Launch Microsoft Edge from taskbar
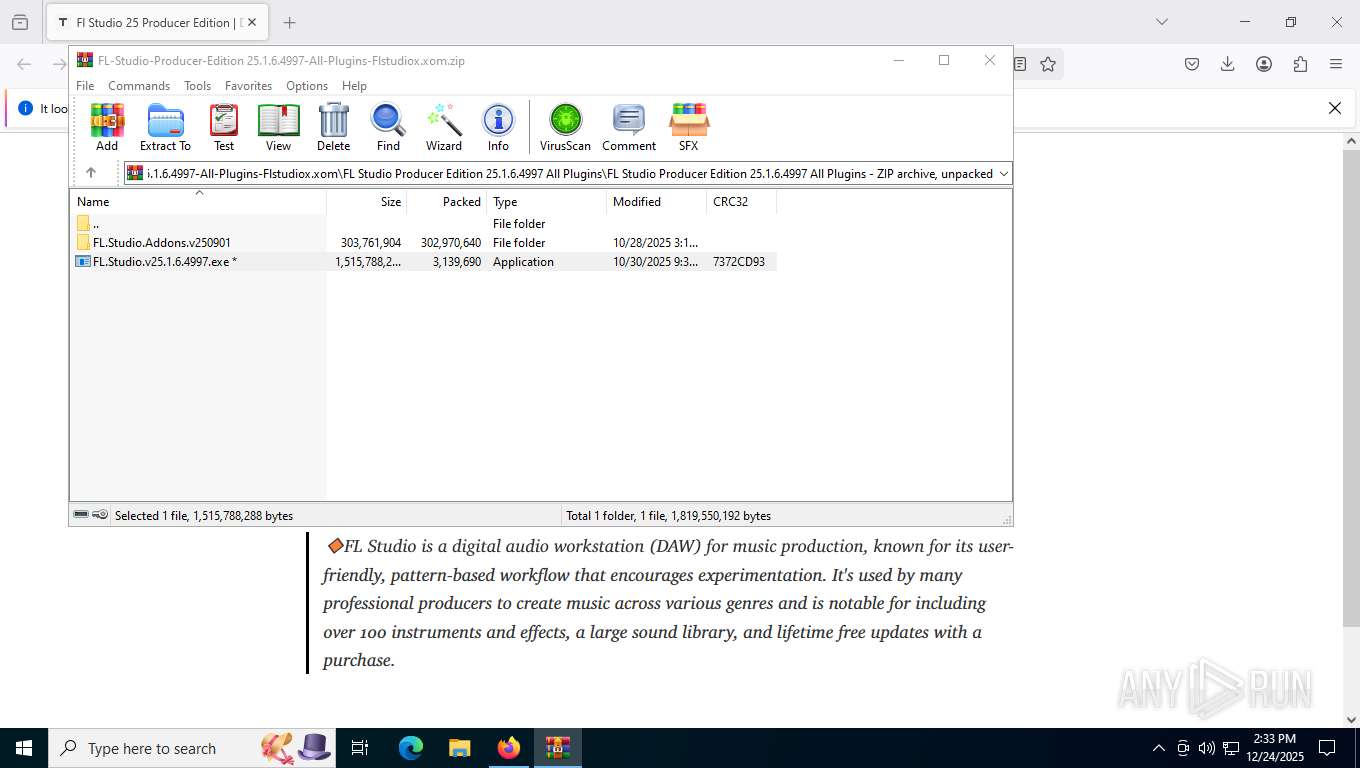The image size is (1360, 768). [x=411, y=748]
